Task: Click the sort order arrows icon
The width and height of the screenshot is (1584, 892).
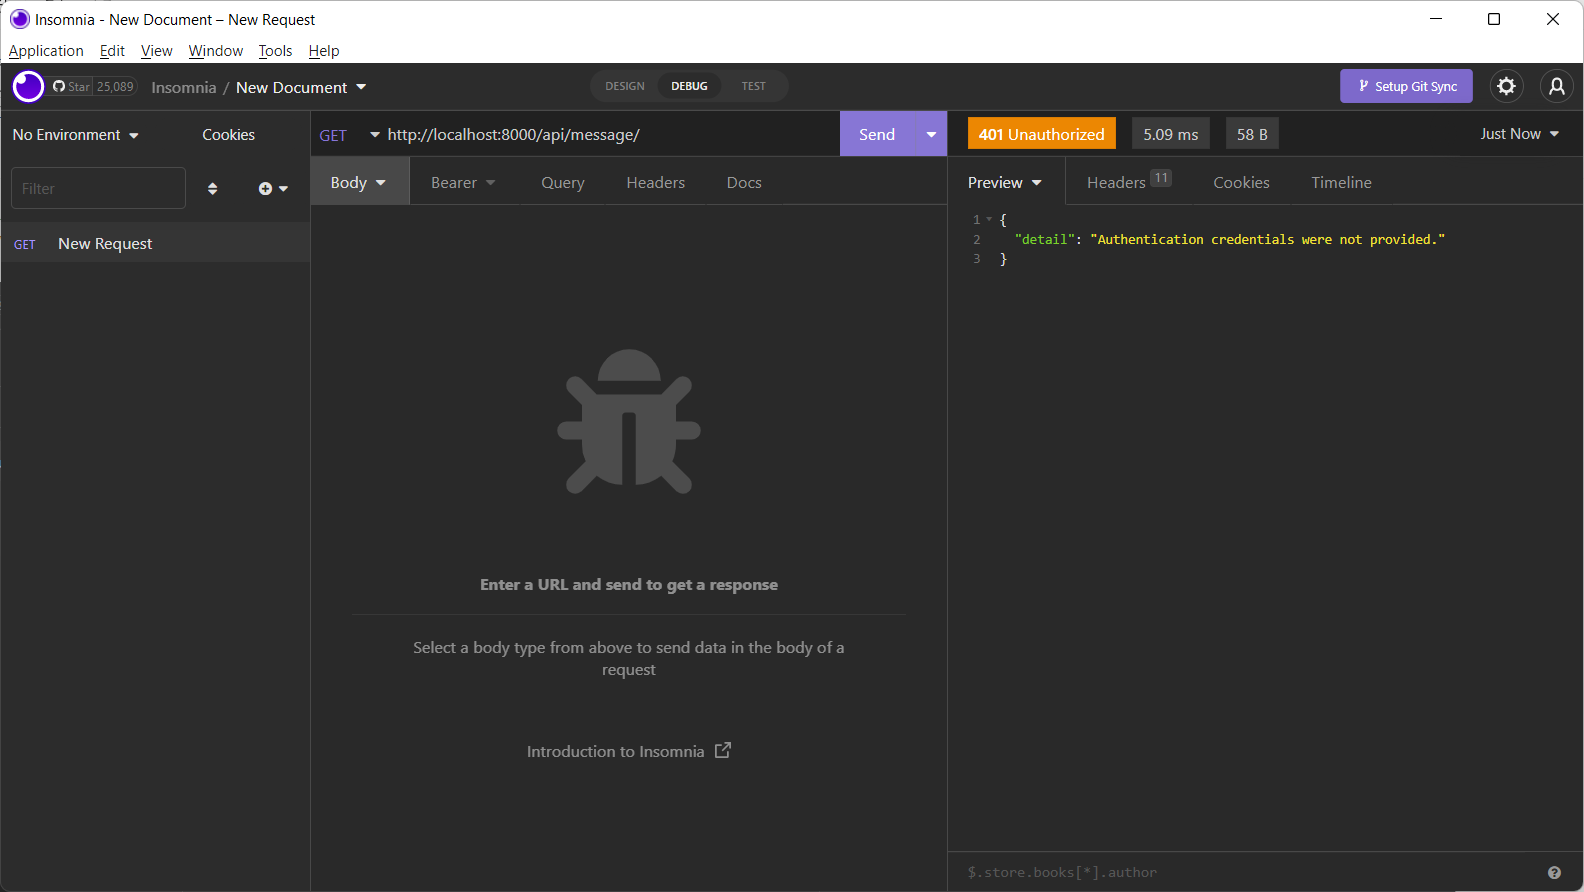Action: (x=212, y=188)
